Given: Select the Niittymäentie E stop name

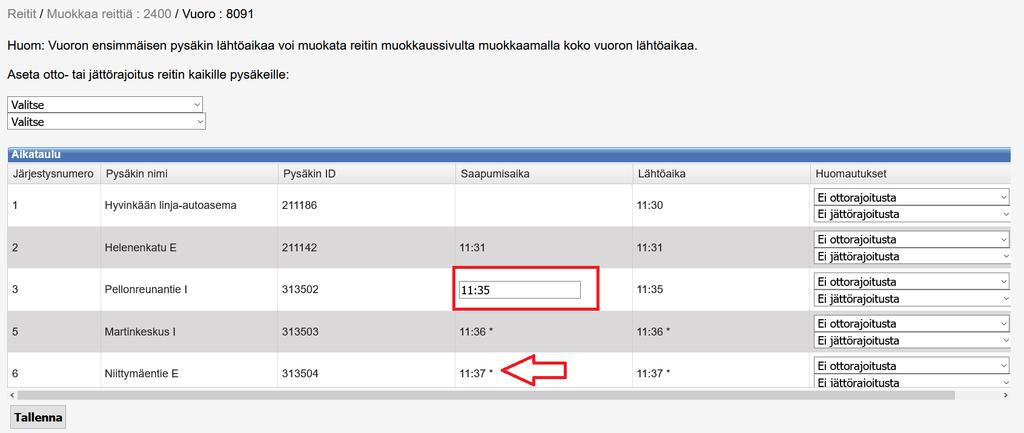Looking at the screenshot, I should (x=142, y=374).
